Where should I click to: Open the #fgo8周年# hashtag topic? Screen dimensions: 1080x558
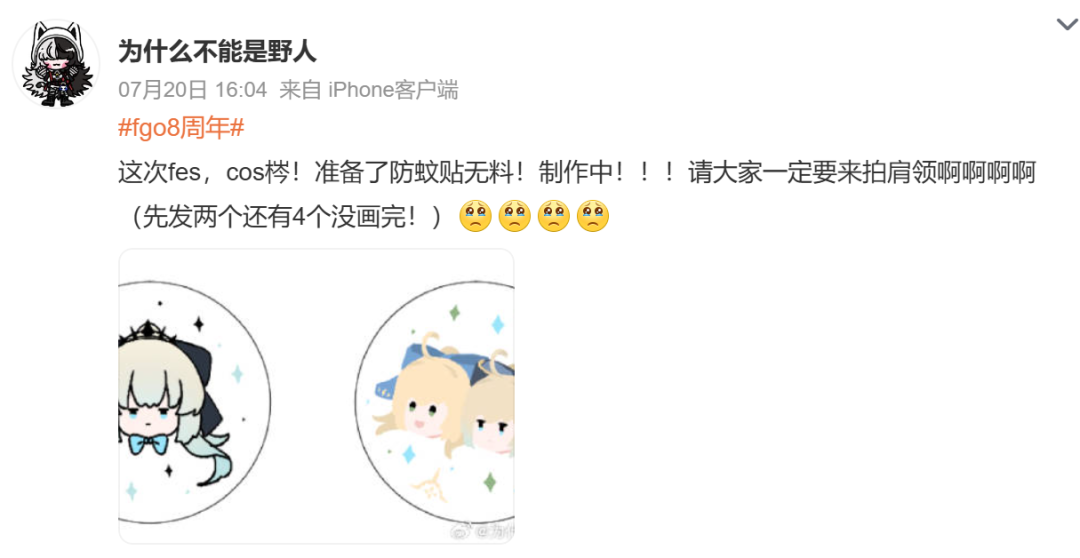coord(181,128)
